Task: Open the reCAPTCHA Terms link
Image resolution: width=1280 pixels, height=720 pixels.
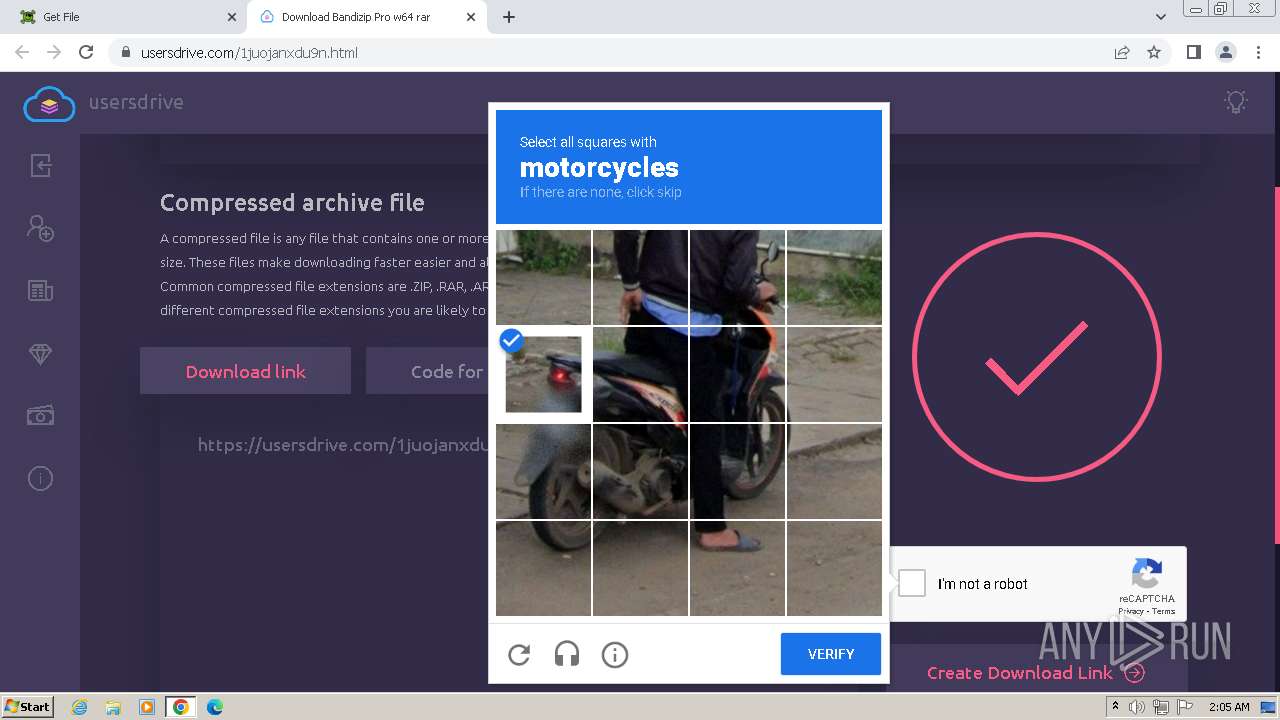Action: click(x=1164, y=611)
